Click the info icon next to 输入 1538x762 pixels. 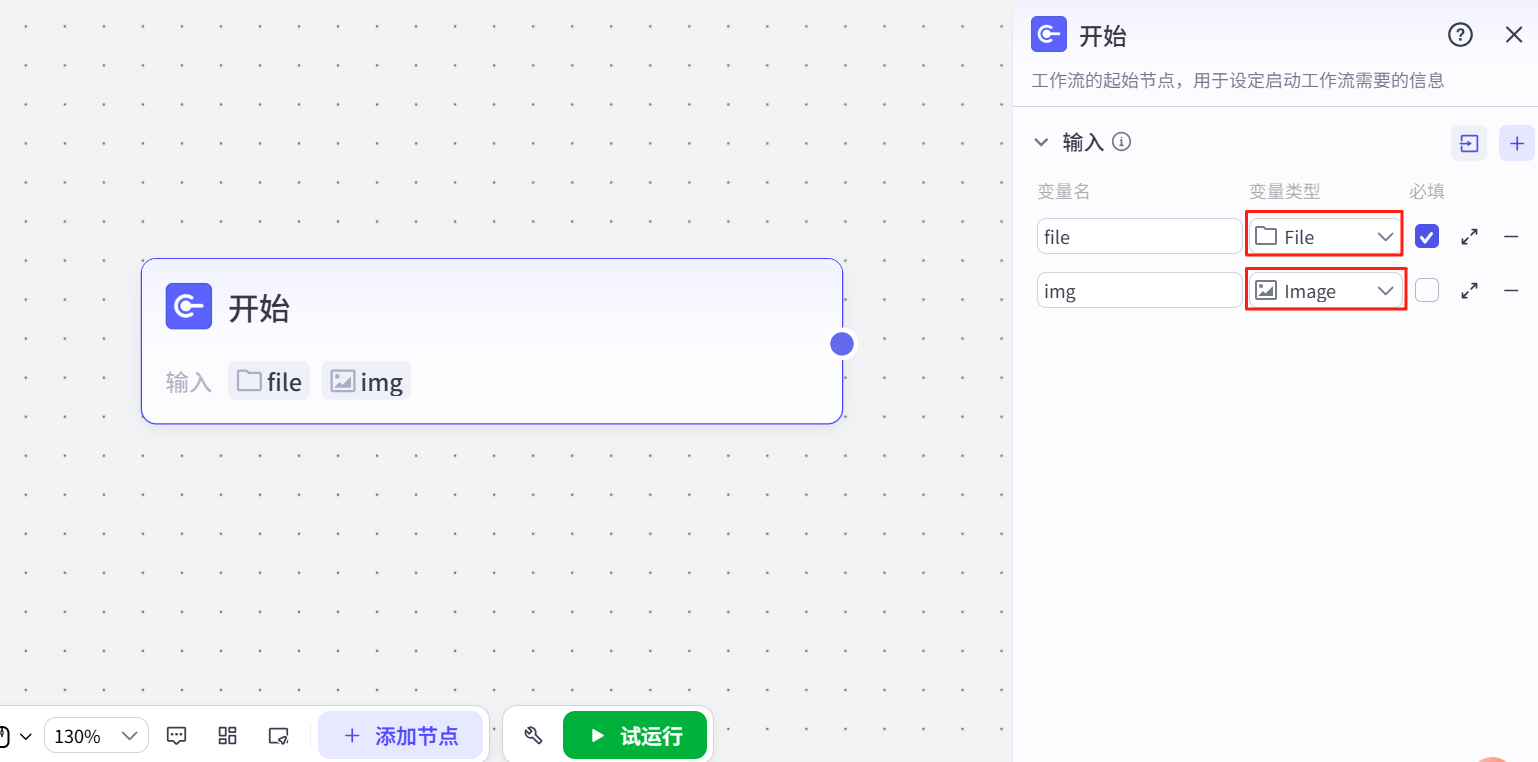coord(1122,142)
